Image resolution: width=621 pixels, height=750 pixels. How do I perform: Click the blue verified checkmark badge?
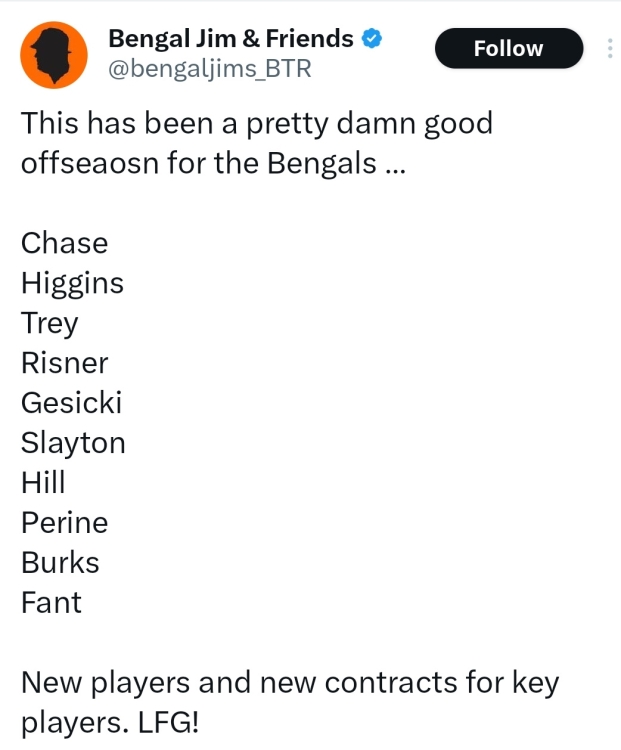[371, 39]
